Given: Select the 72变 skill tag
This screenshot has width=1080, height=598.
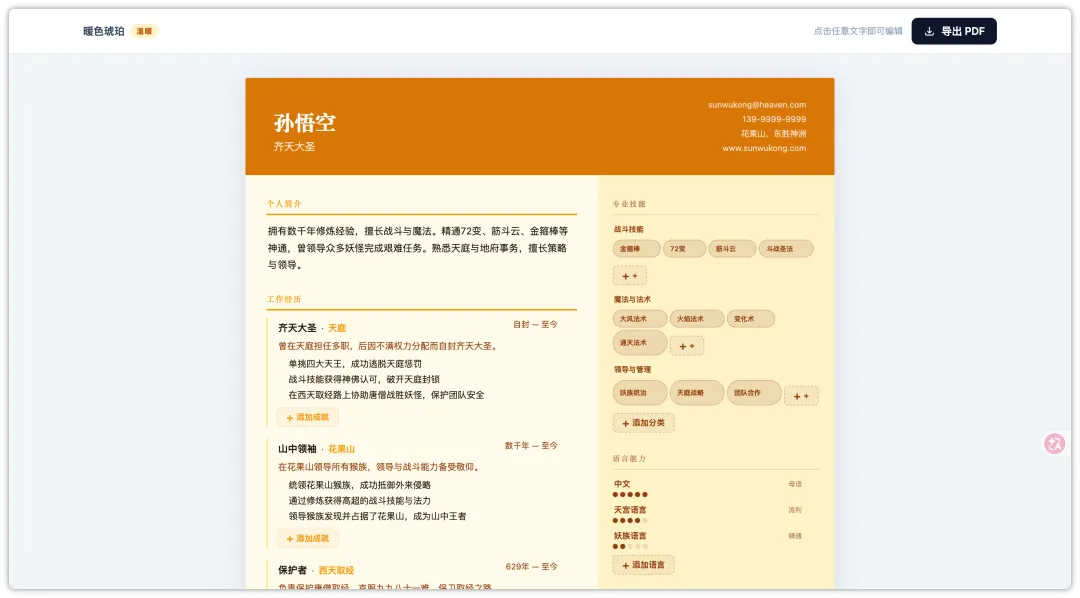Looking at the screenshot, I should pyautogui.click(x=684, y=249).
